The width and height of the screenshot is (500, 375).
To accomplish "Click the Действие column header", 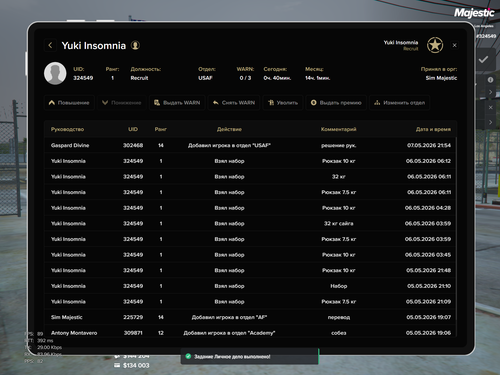I will [x=229, y=129].
